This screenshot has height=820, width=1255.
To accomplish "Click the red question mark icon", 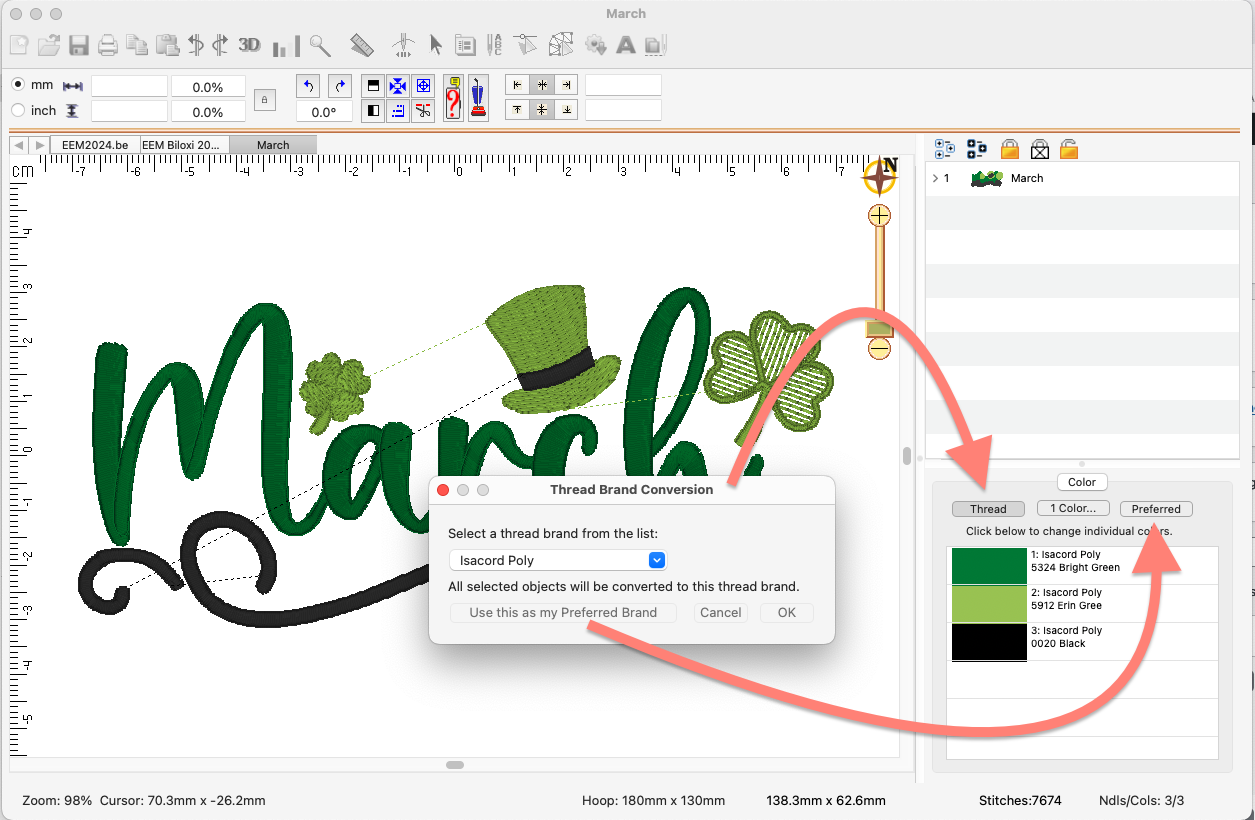I will tap(453, 98).
